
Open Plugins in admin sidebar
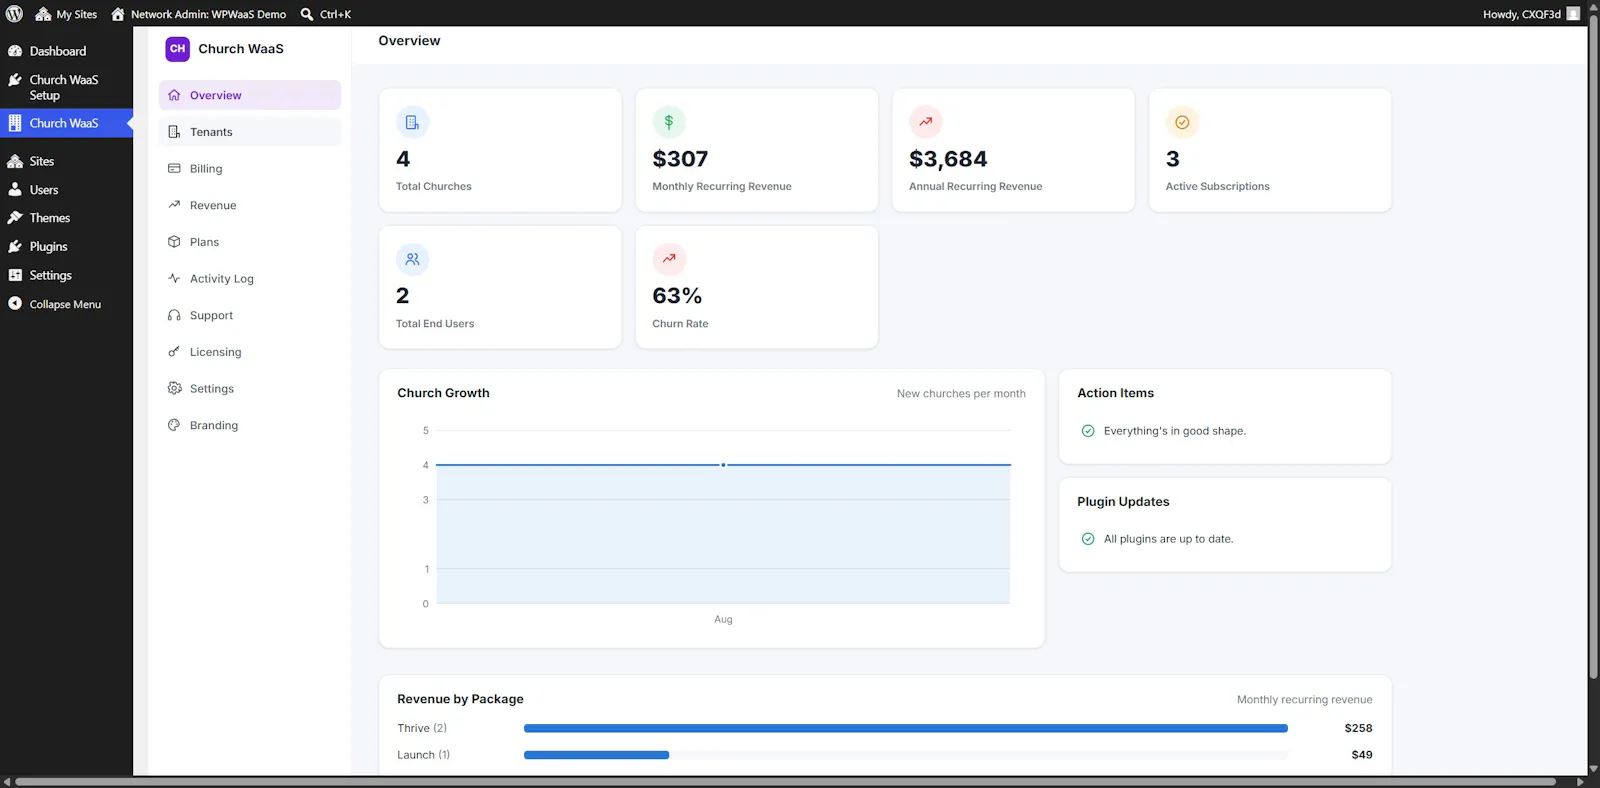66,246
